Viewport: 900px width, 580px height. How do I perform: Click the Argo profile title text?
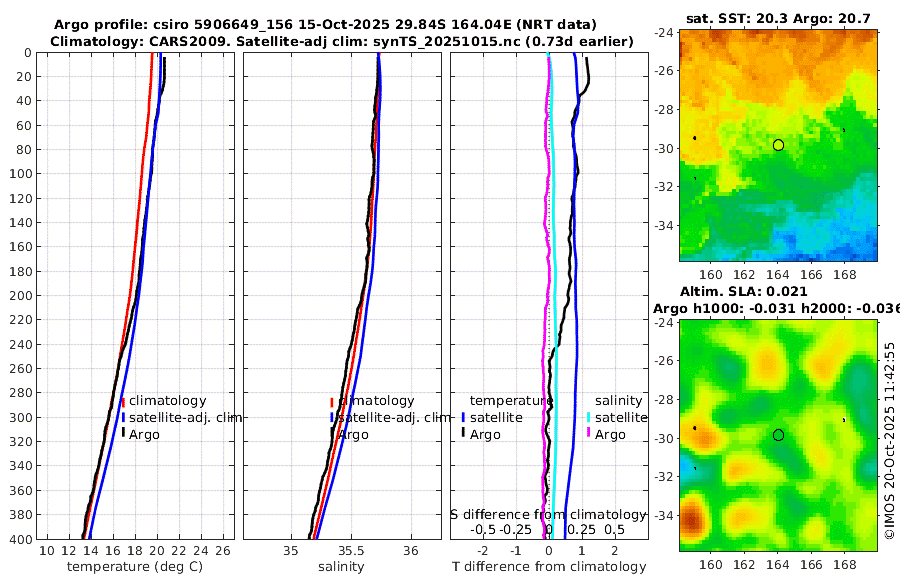325,25
